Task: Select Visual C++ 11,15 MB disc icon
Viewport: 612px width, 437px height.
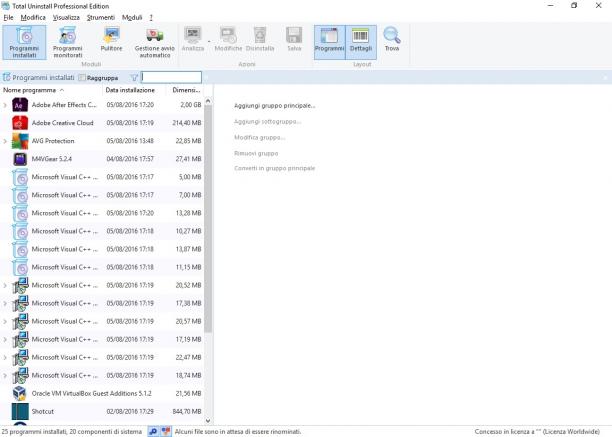Action: pyautogui.click(x=20, y=267)
